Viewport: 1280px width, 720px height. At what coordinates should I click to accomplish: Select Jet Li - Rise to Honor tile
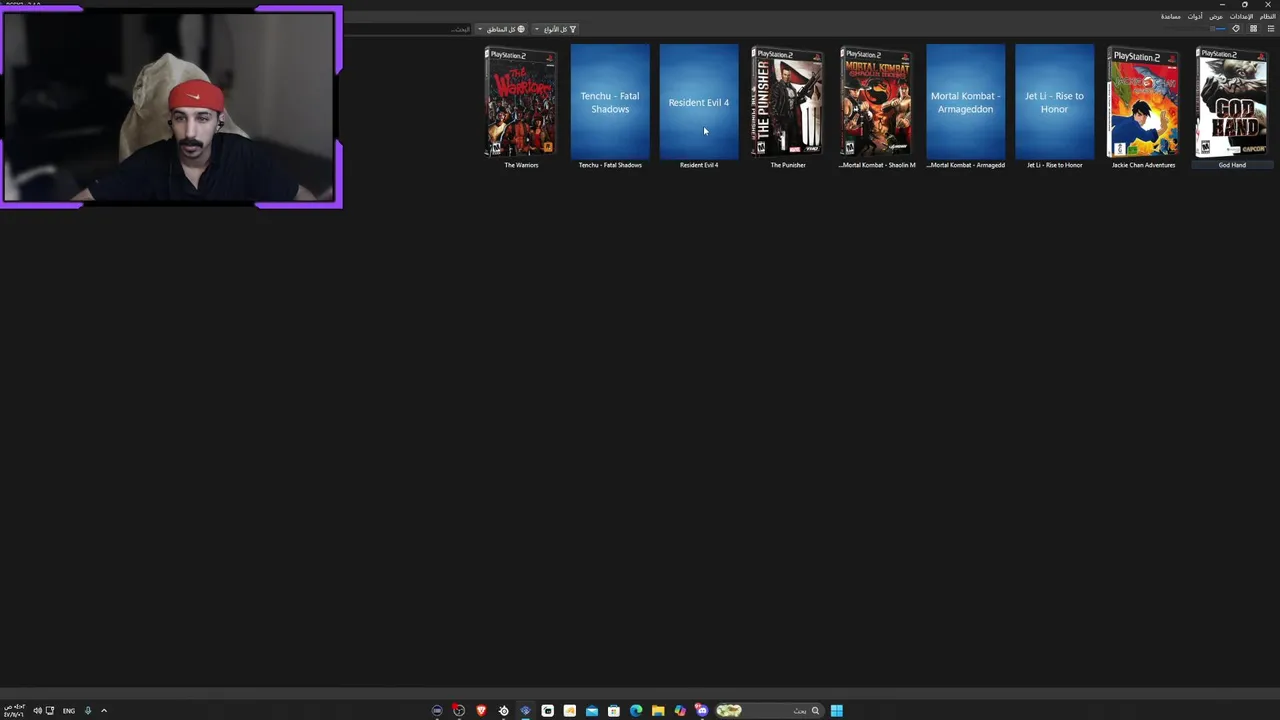1054,102
